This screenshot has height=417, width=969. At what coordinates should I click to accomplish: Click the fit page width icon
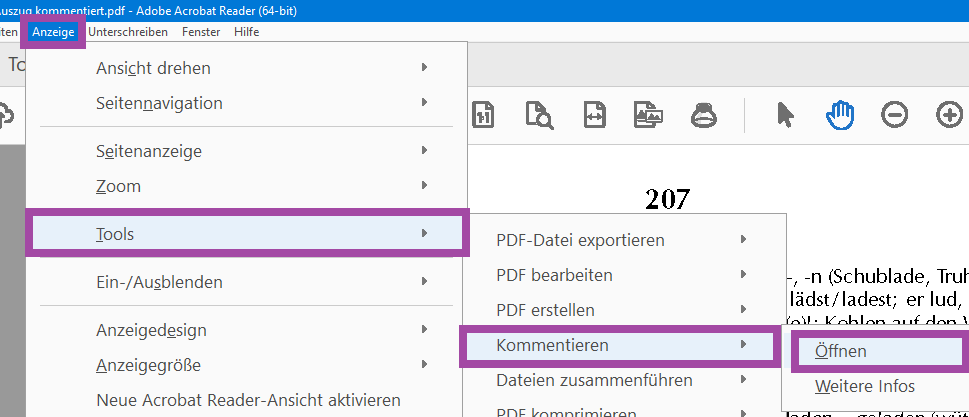[595, 114]
